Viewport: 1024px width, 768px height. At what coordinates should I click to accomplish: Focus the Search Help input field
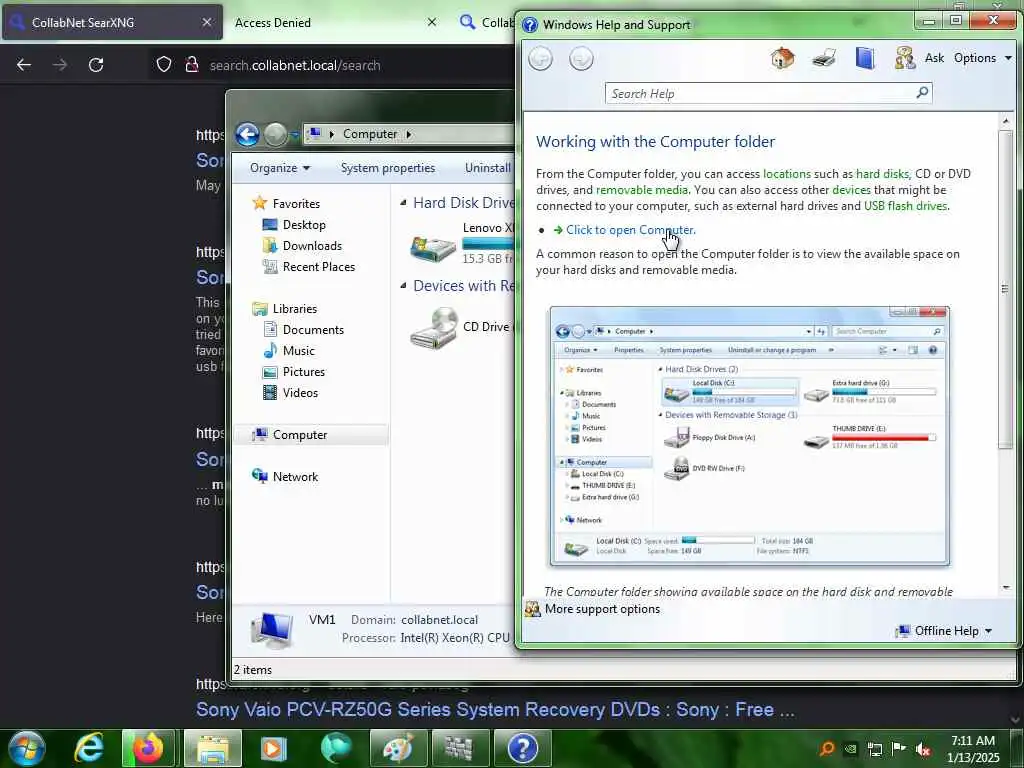(760, 93)
